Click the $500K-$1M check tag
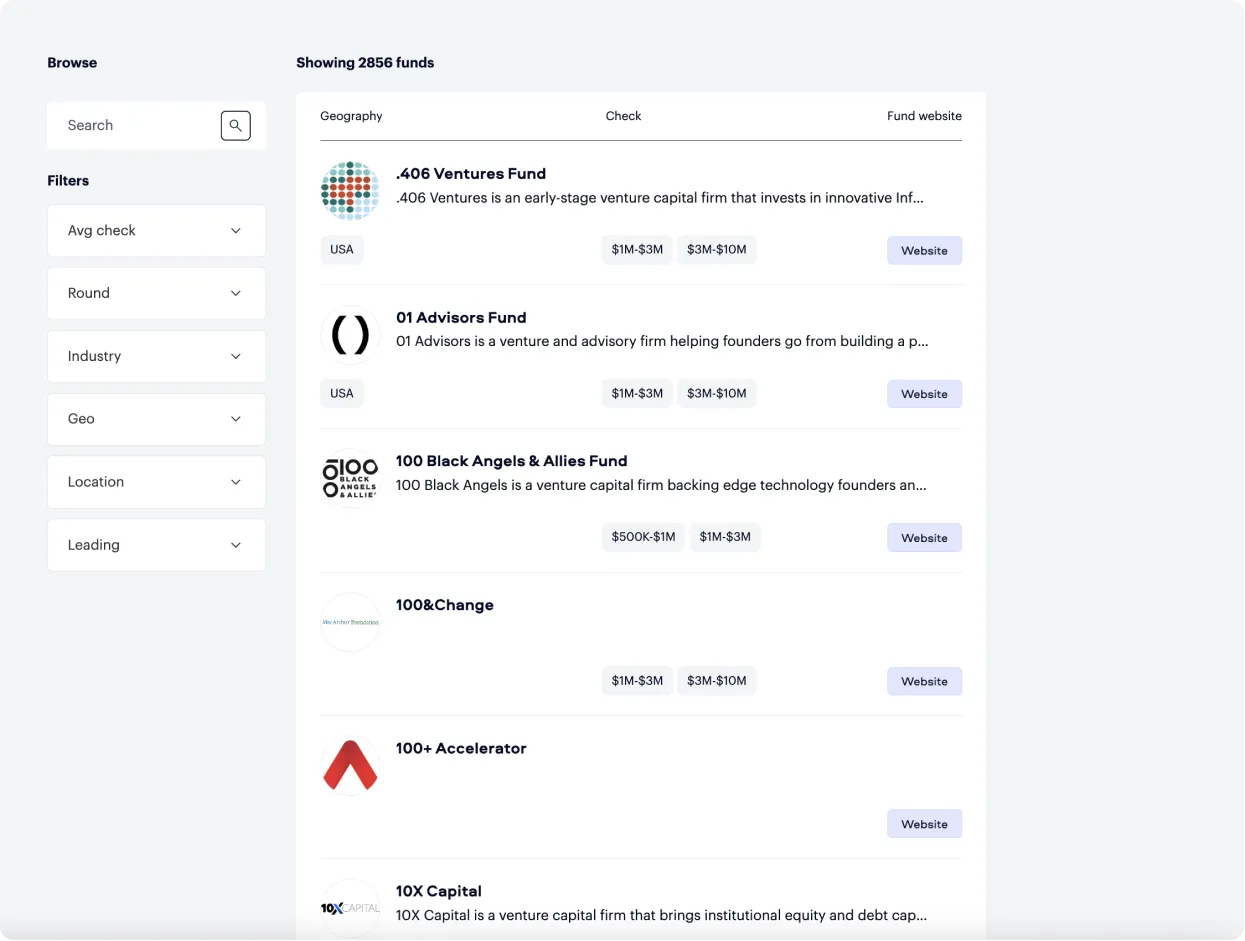1245x941 pixels. 643,537
